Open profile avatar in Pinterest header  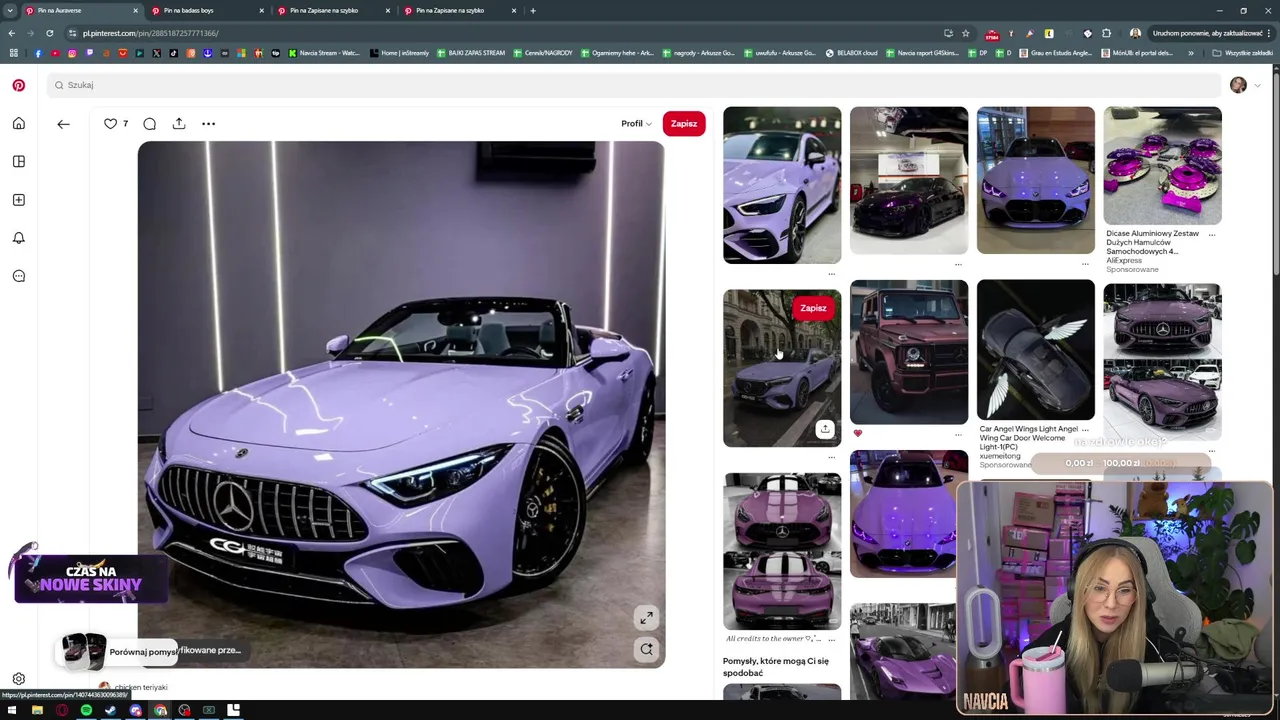[1238, 85]
